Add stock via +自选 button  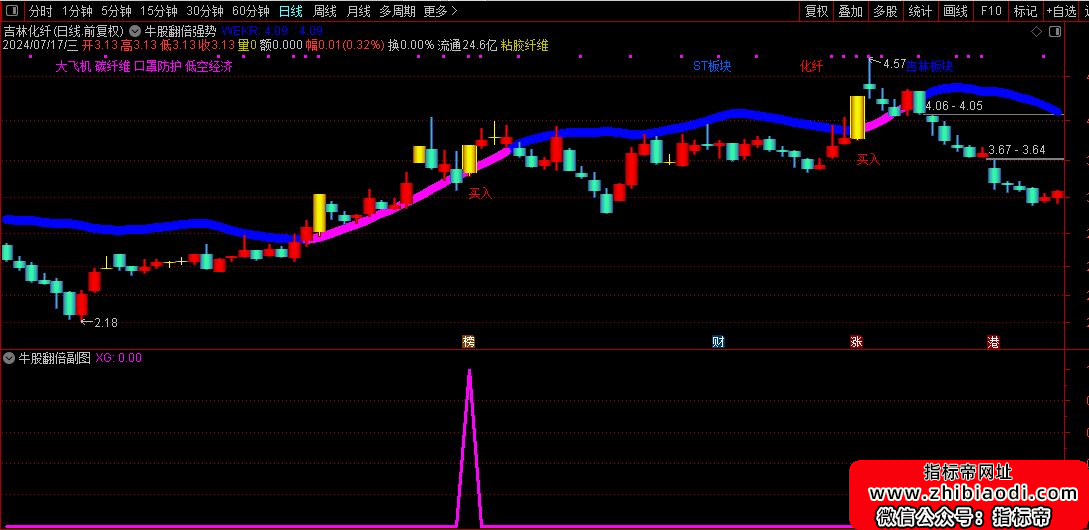[1060, 11]
